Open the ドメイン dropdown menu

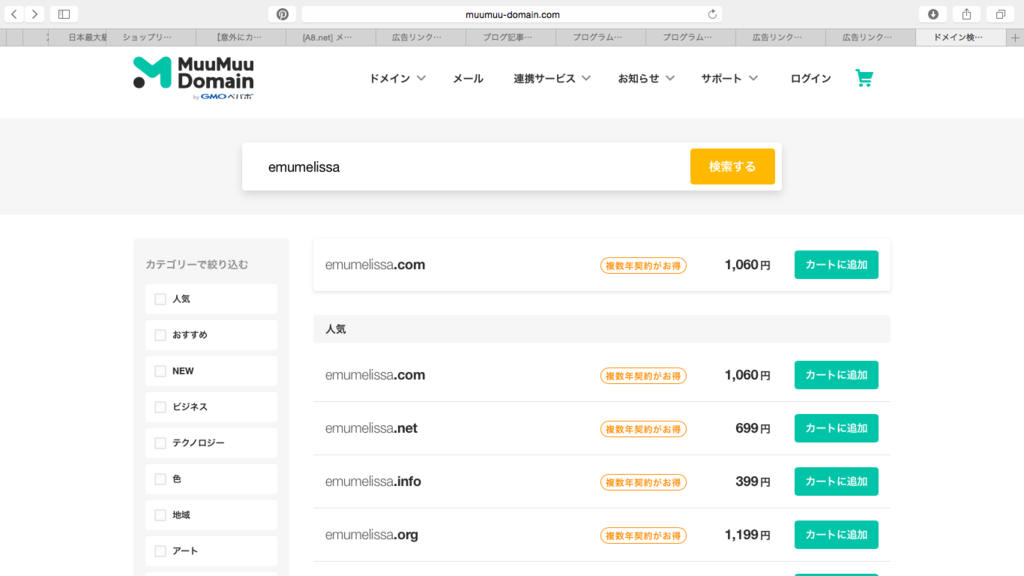(x=397, y=78)
